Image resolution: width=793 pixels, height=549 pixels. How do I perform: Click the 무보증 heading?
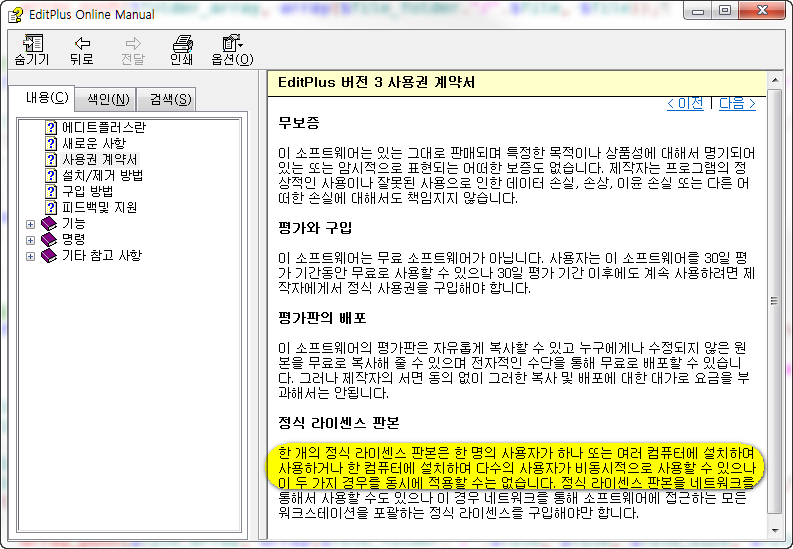click(298, 122)
